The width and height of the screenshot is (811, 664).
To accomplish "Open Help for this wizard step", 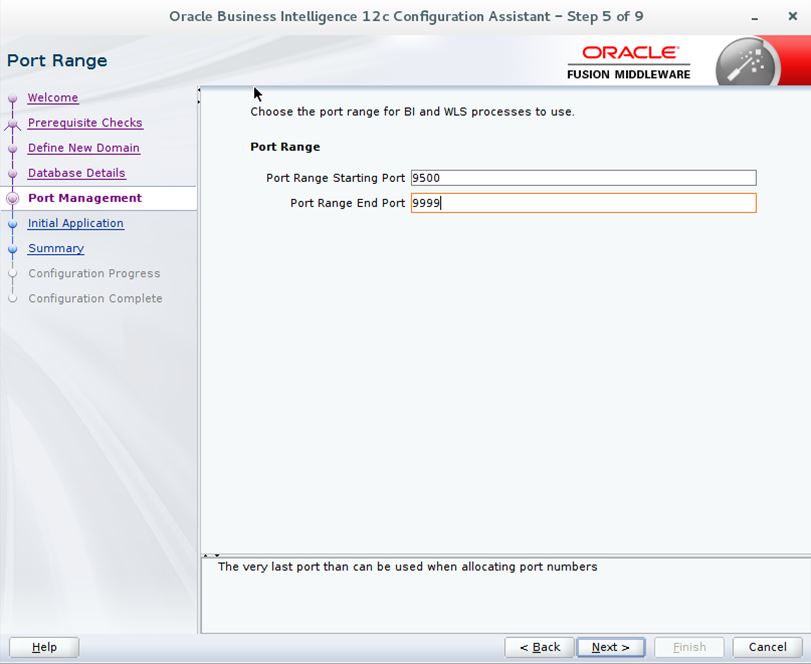I will pyautogui.click(x=42, y=646).
